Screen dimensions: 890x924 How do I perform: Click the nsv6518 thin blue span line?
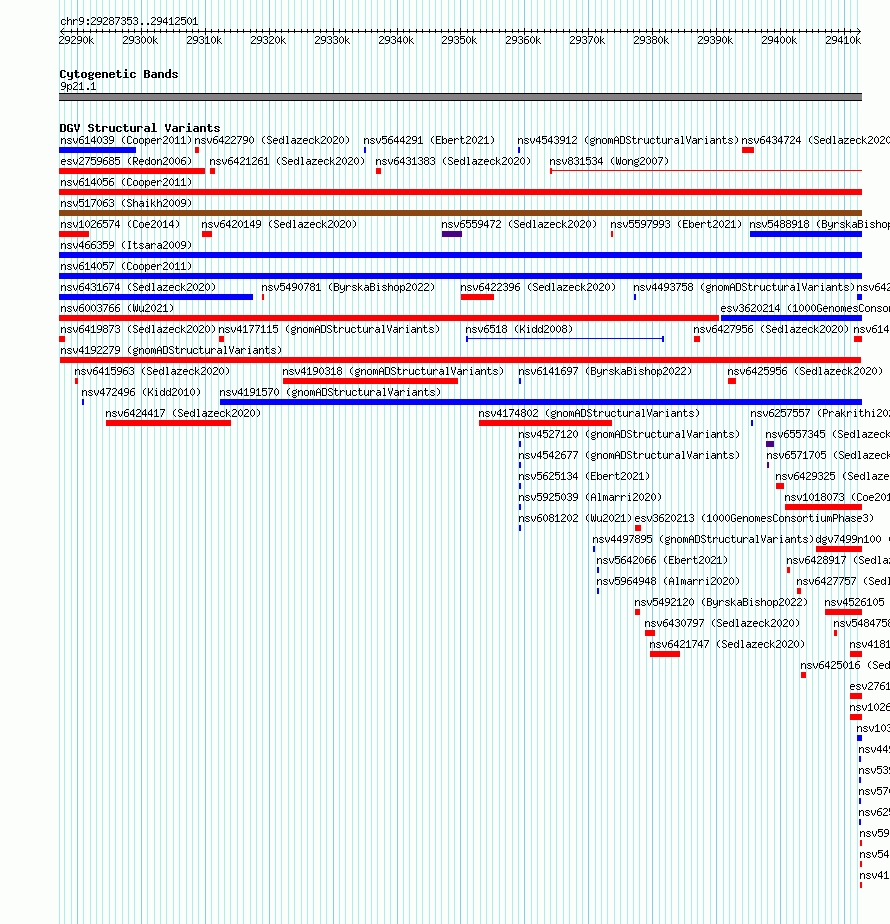[x=565, y=339]
